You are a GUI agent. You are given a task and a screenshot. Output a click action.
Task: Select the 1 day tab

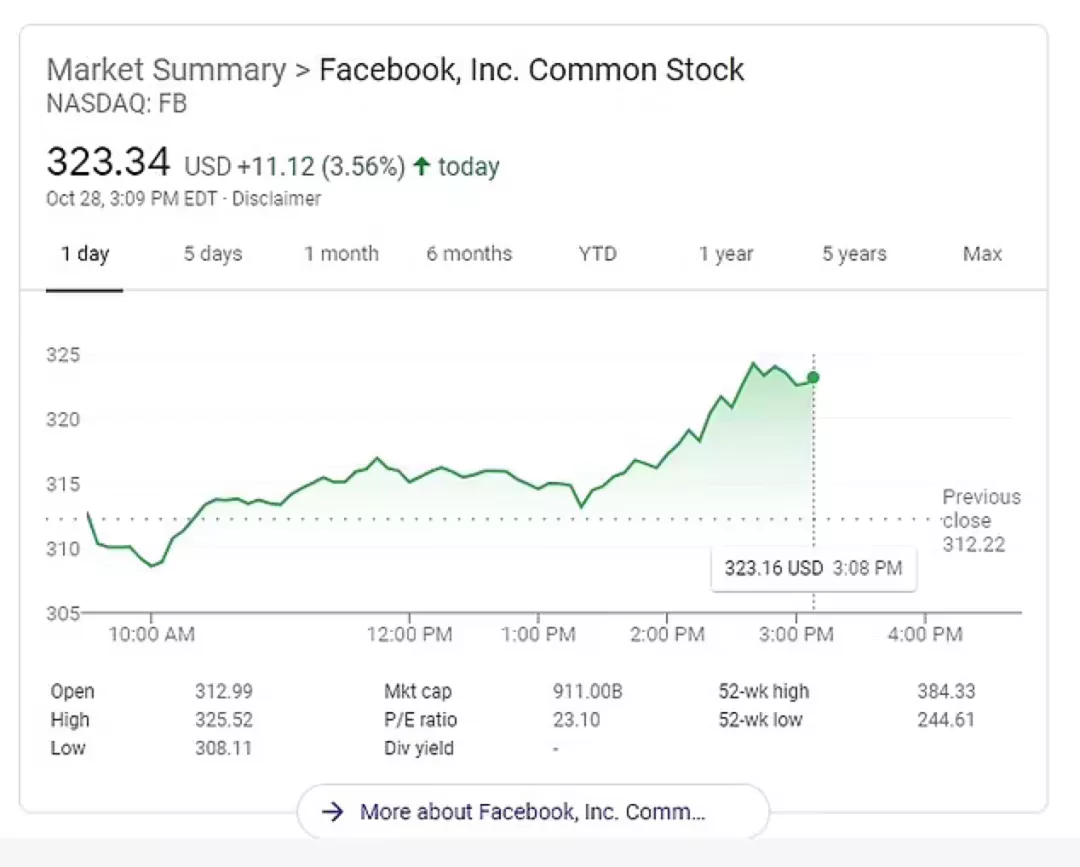85,254
